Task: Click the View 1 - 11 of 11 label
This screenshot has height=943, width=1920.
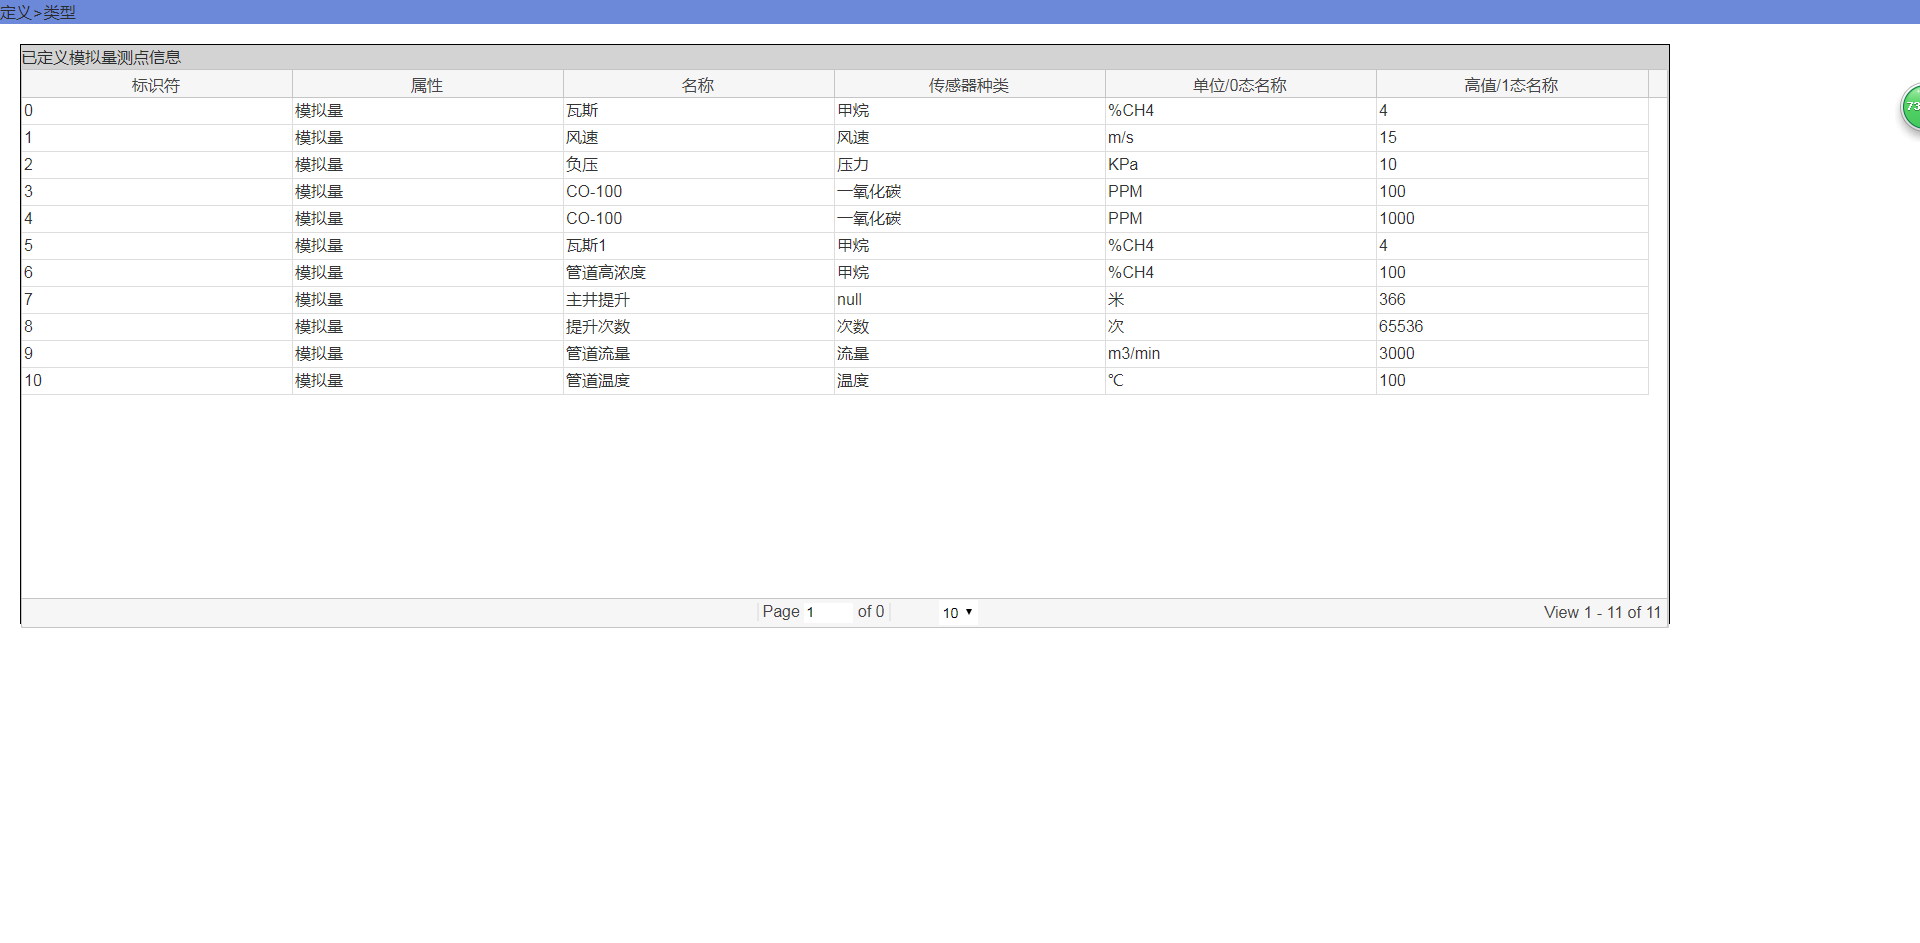Action: coord(1601,612)
